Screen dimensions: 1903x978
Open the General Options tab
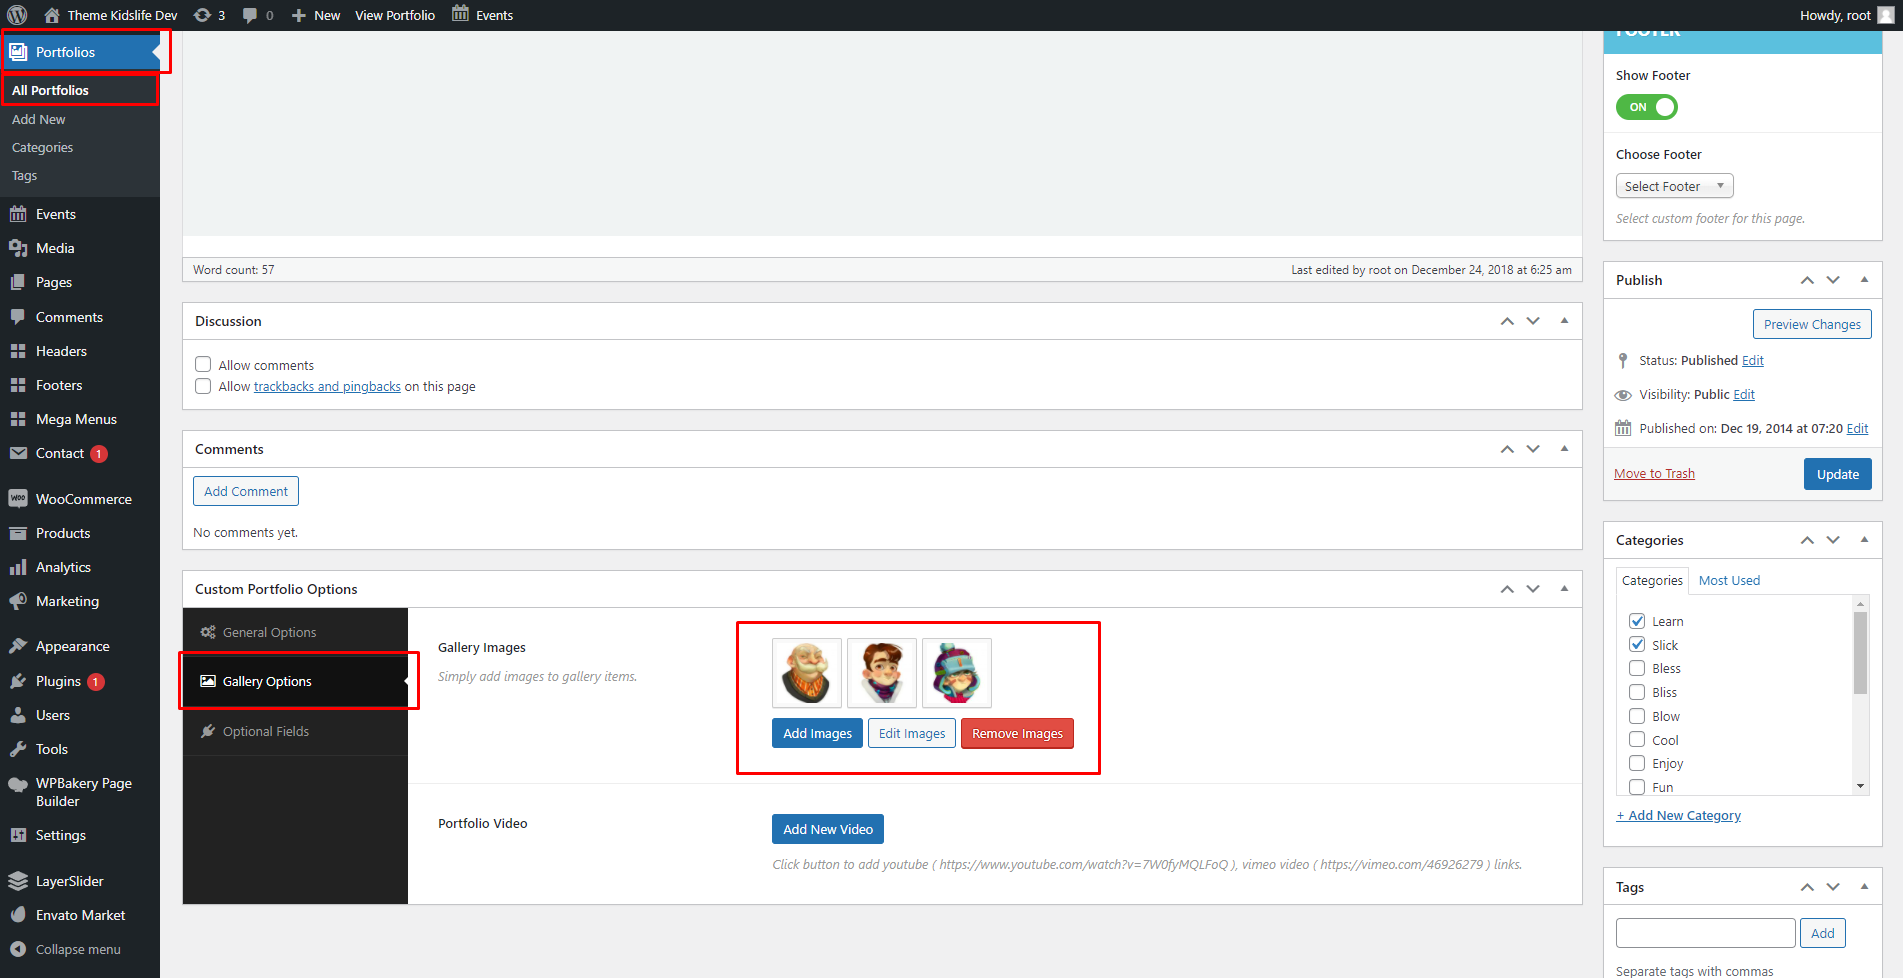(296, 632)
